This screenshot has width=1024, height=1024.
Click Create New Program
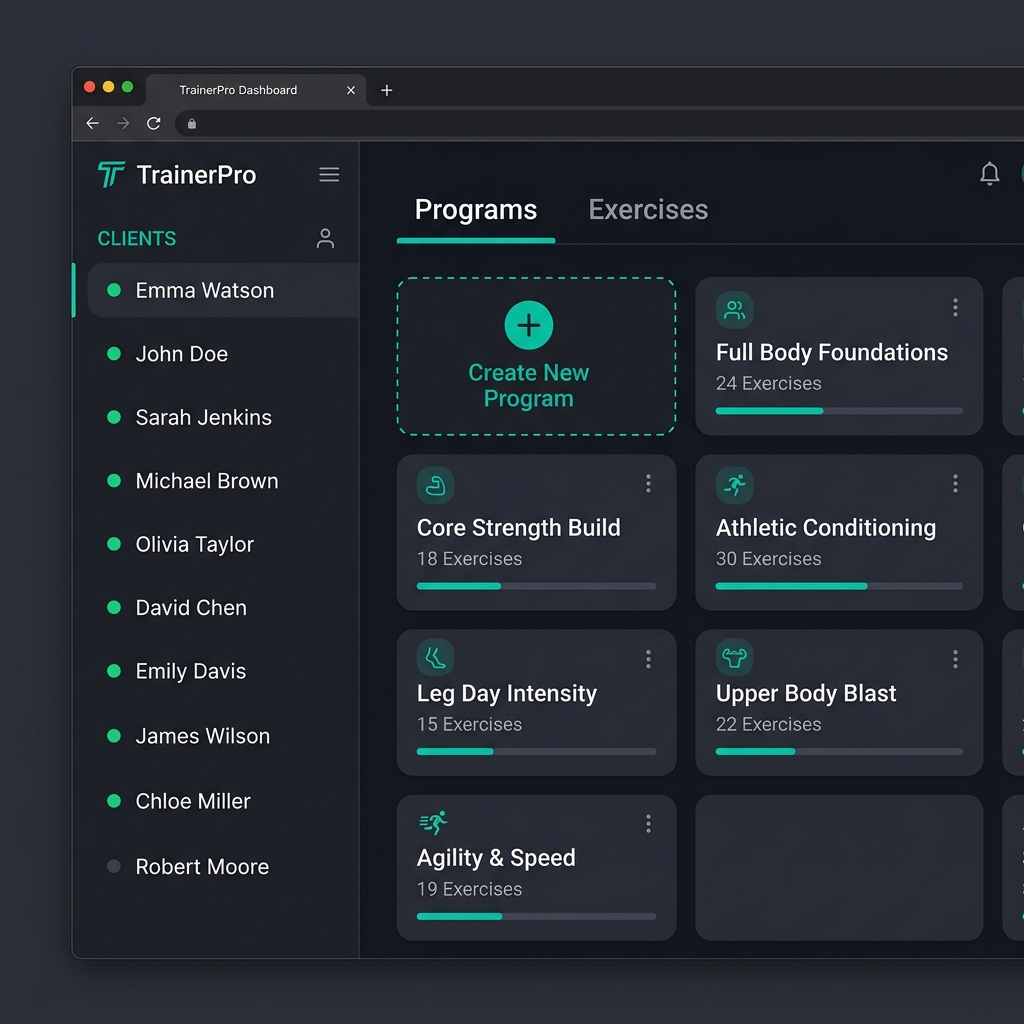coord(536,356)
